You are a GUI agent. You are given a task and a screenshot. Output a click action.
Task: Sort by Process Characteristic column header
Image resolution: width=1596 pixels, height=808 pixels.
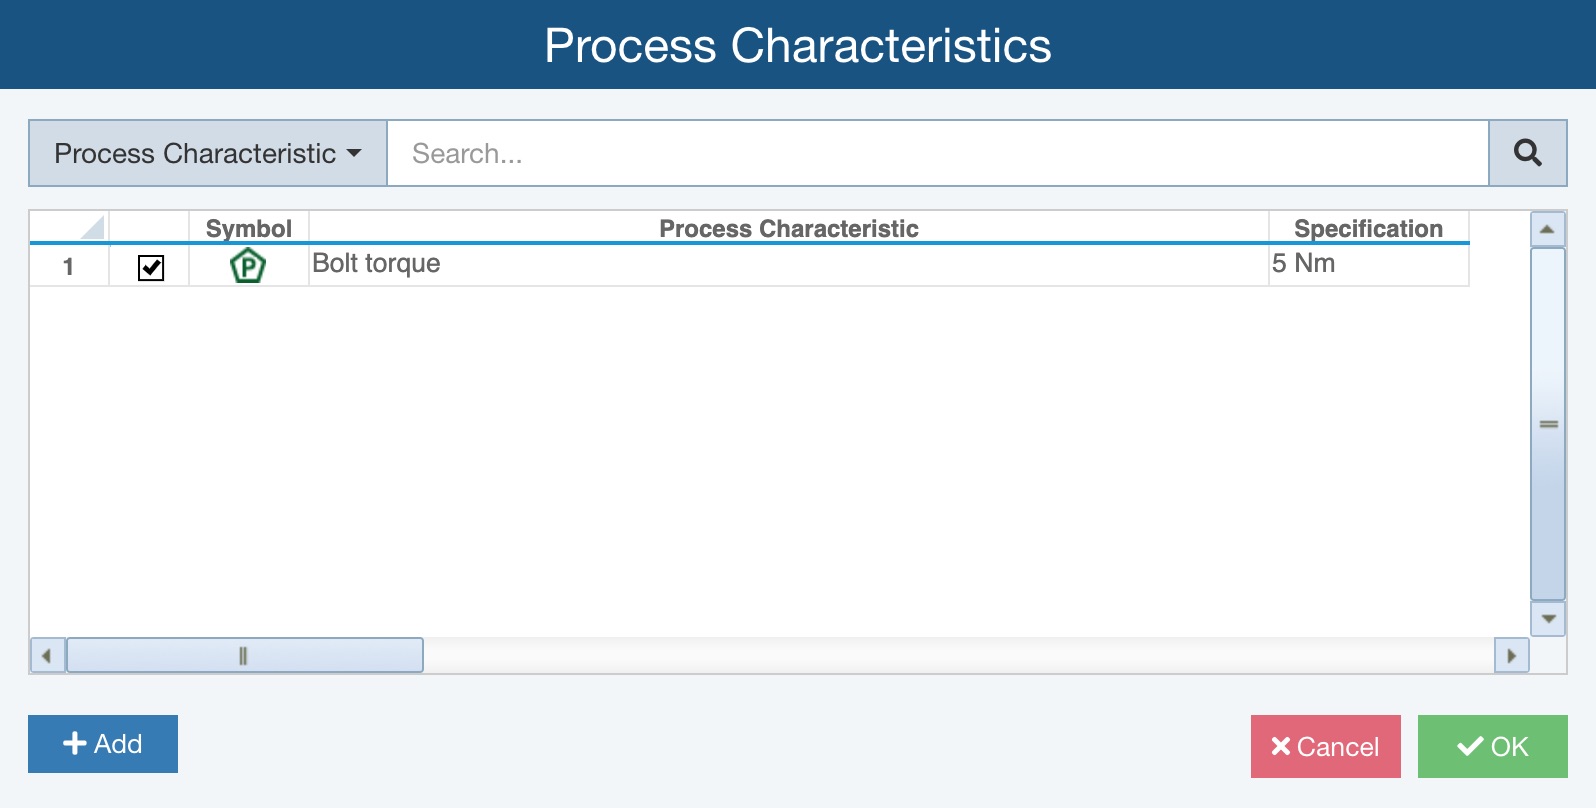point(788,228)
